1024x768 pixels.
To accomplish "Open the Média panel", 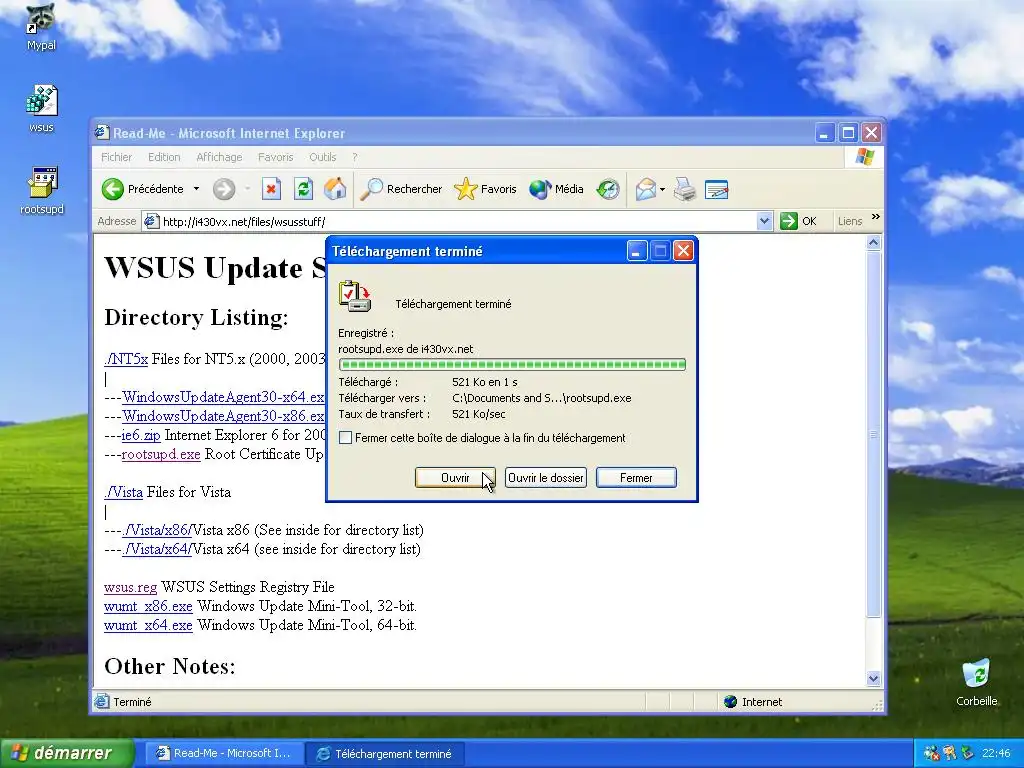I will 556,189.
